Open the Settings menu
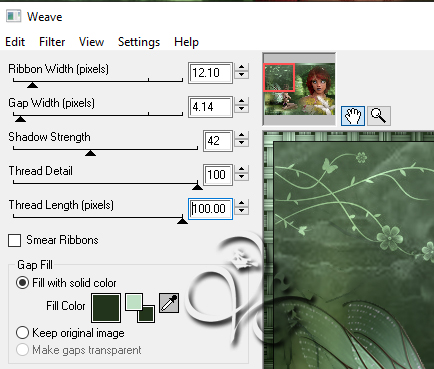 tap(139, 42)
